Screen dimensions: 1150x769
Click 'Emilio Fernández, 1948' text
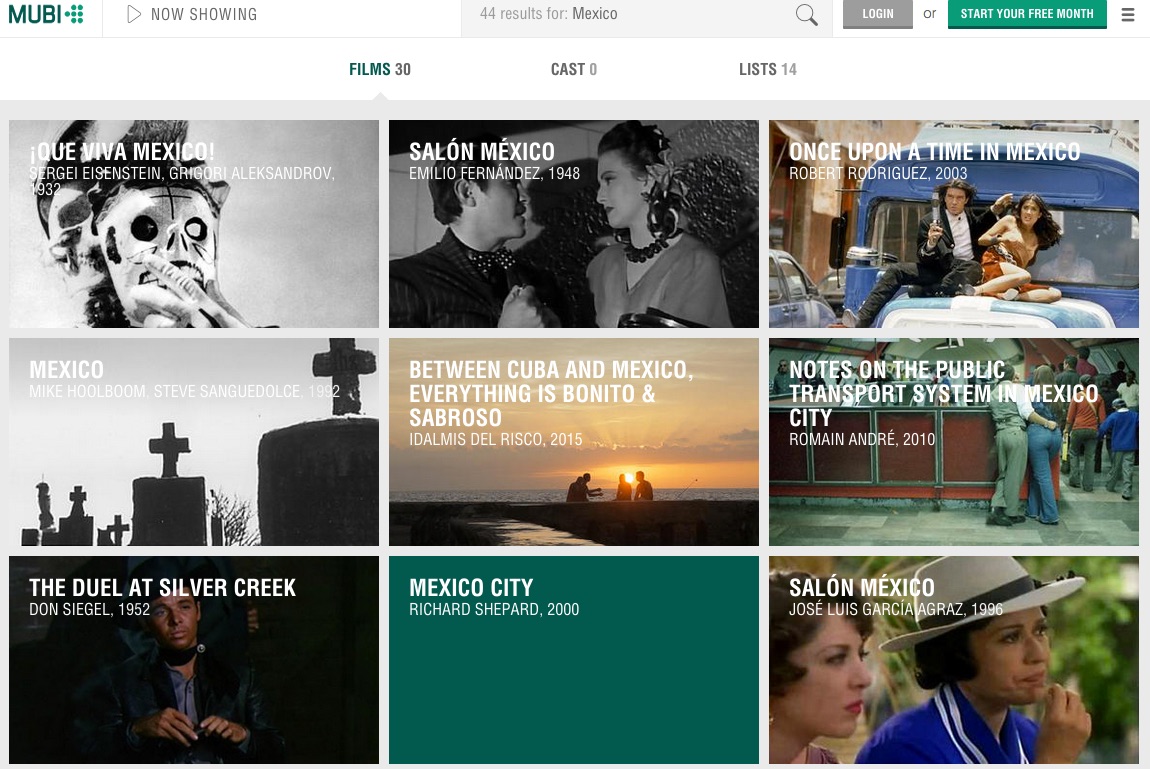point(494,174)
